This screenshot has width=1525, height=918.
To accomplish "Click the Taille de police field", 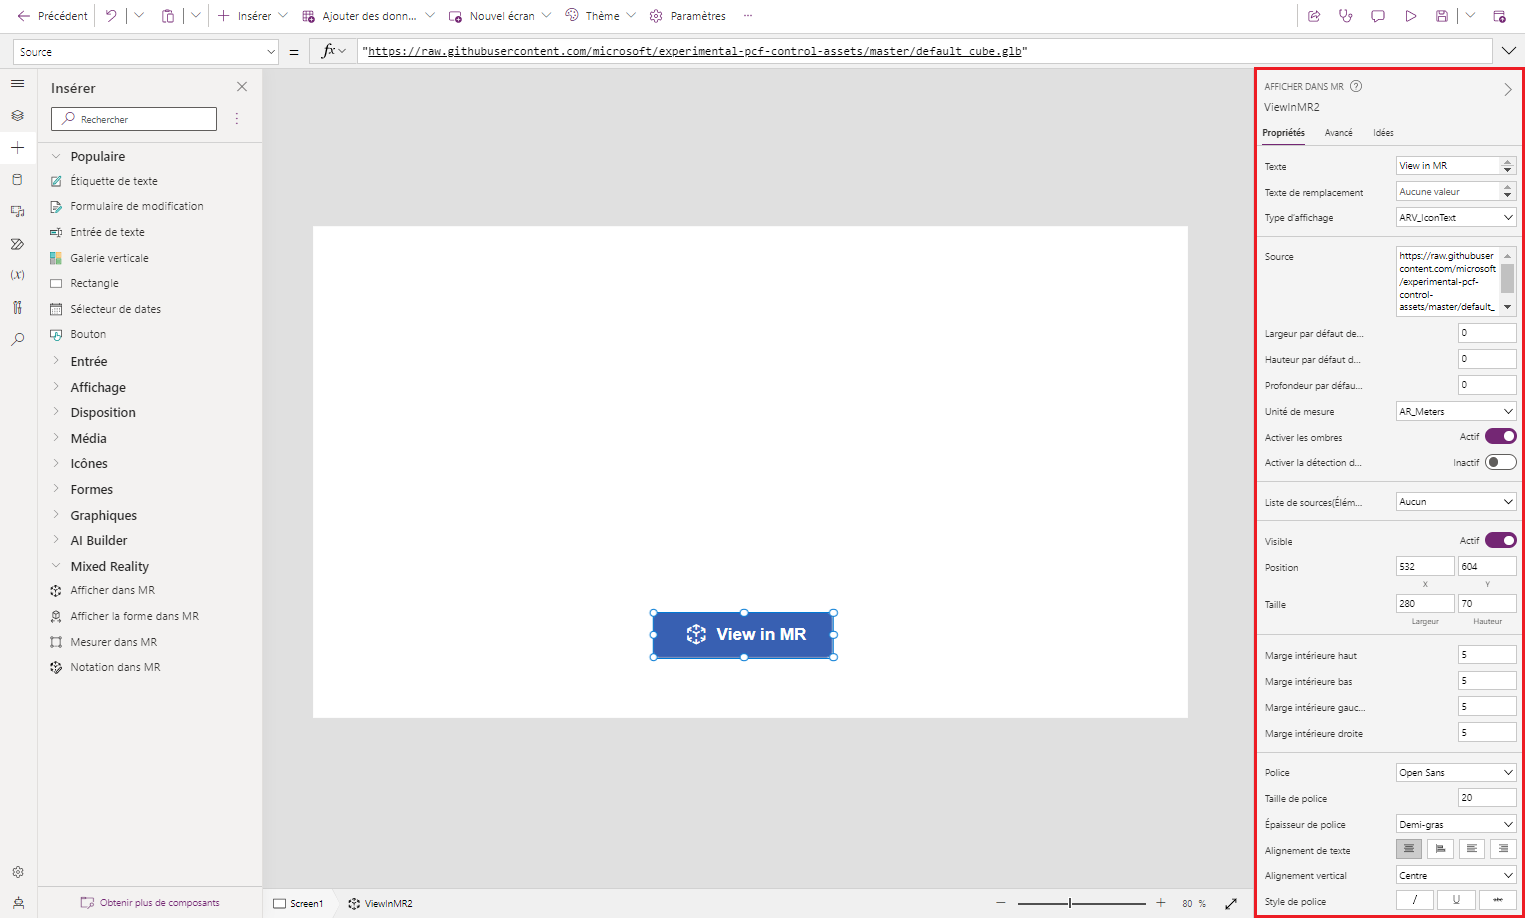I will point(1487,798).
